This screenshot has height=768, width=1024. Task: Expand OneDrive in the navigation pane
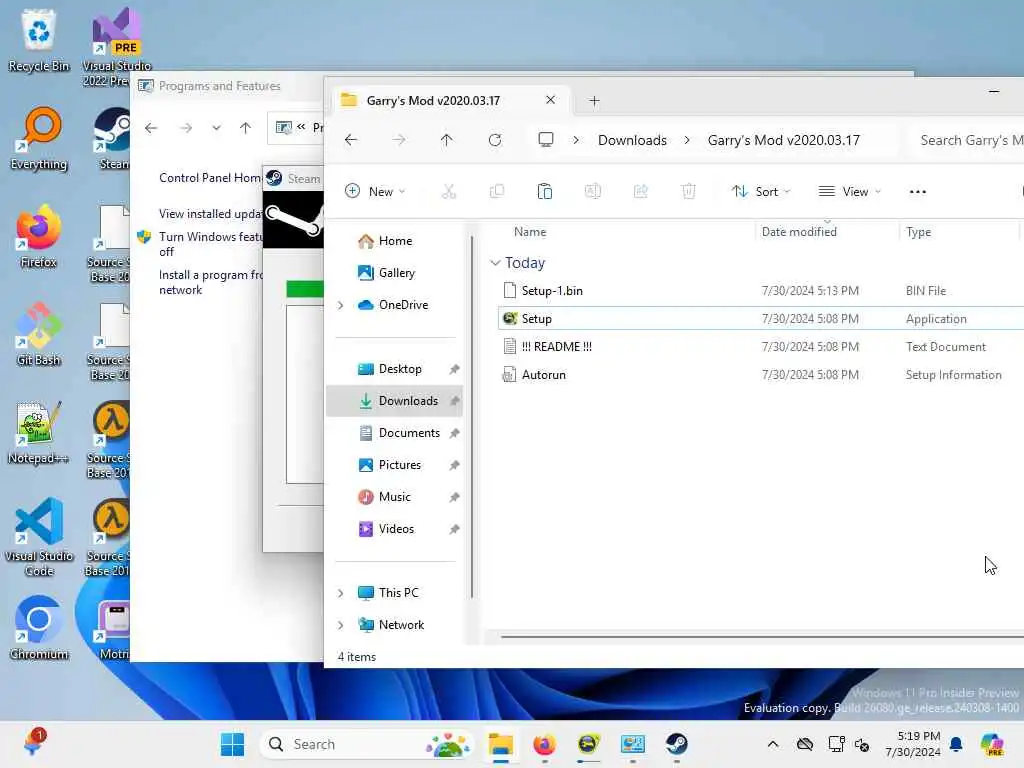pyautogui.click(x=340, y=305)
